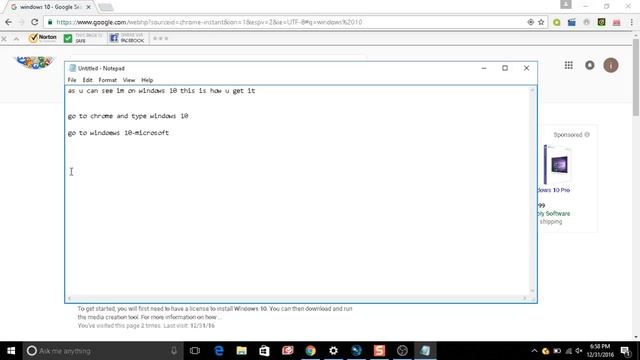The width and height of the screenshot is (640, 360).
Task: Click the red Chrome extension icon
Action: 616,22
